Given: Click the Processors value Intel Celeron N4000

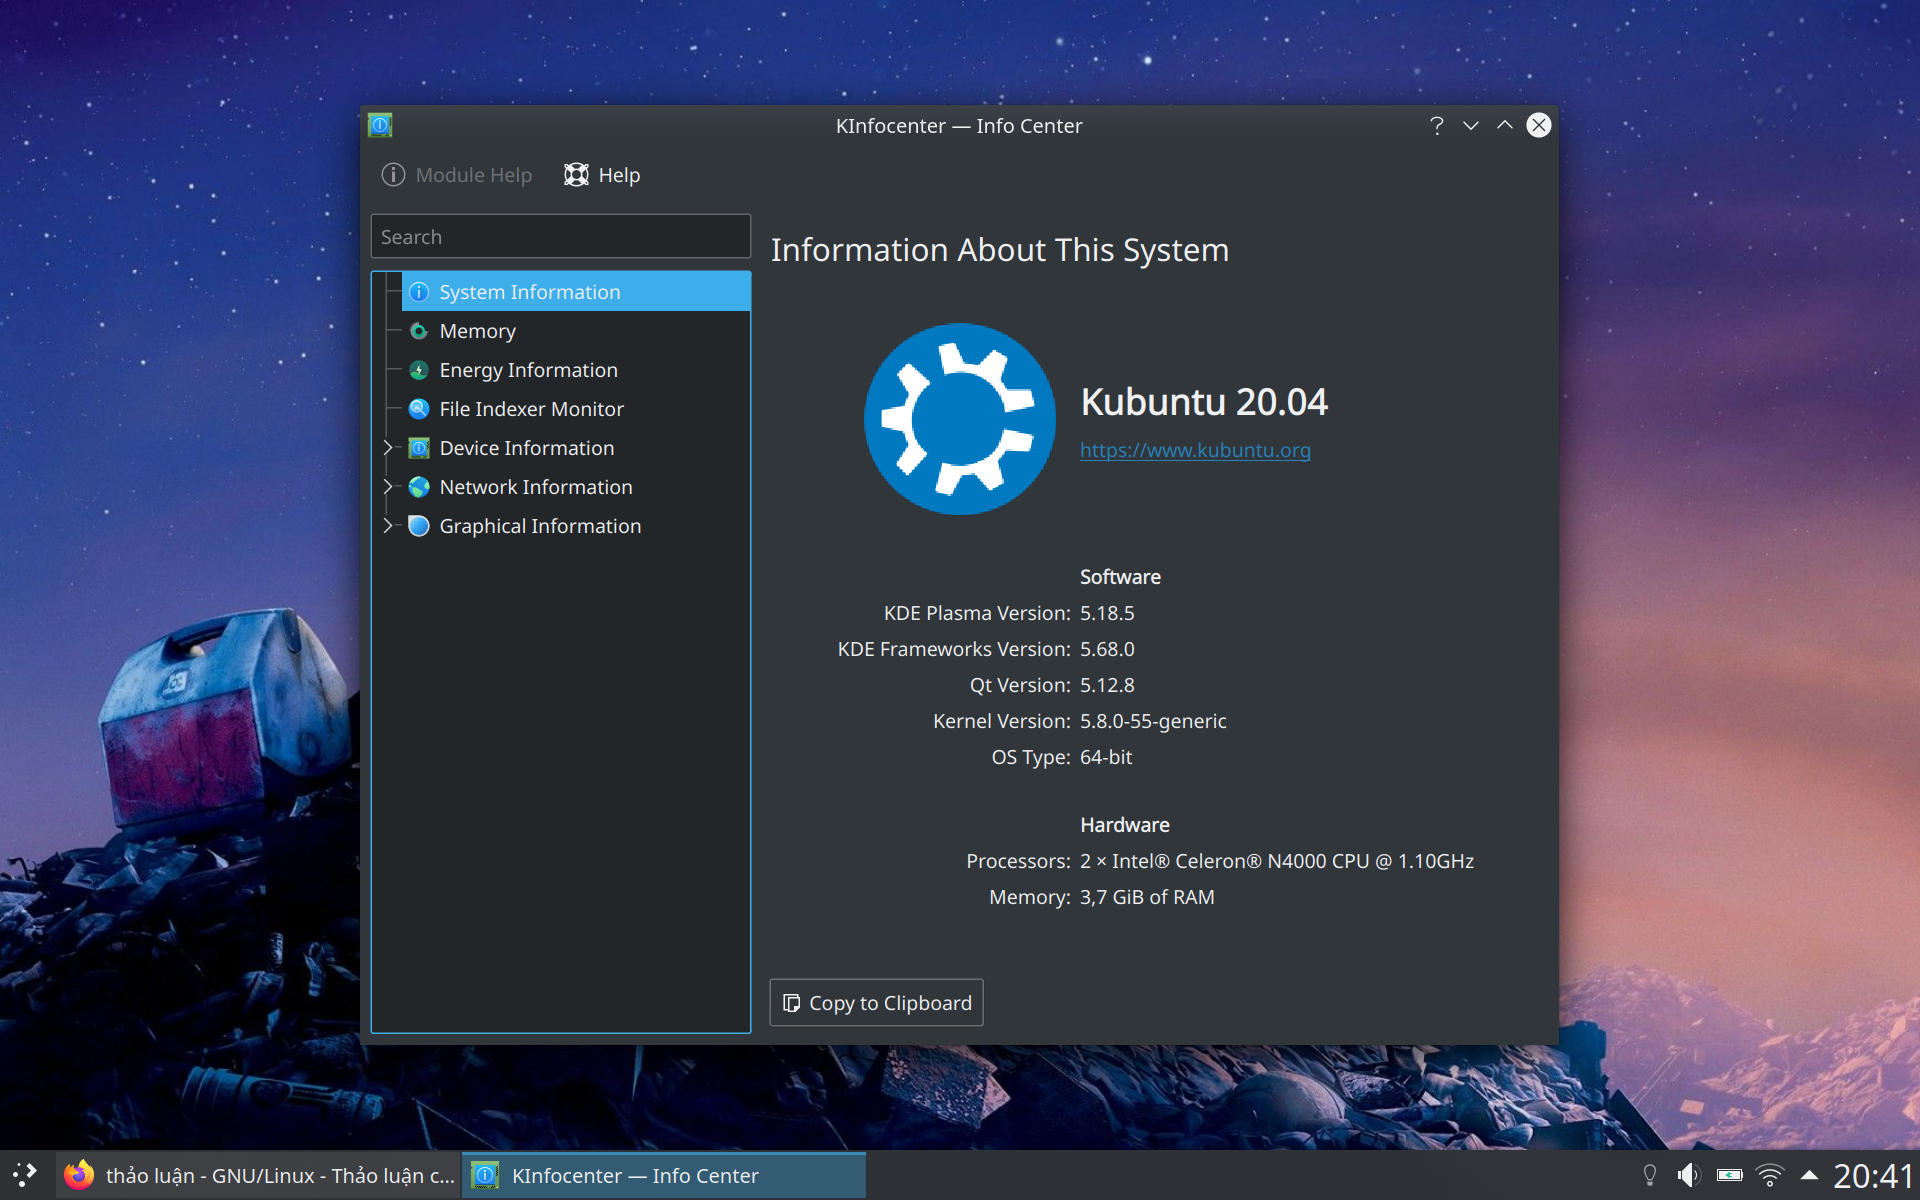Looking at the screenshot, I should (1277, 861).
